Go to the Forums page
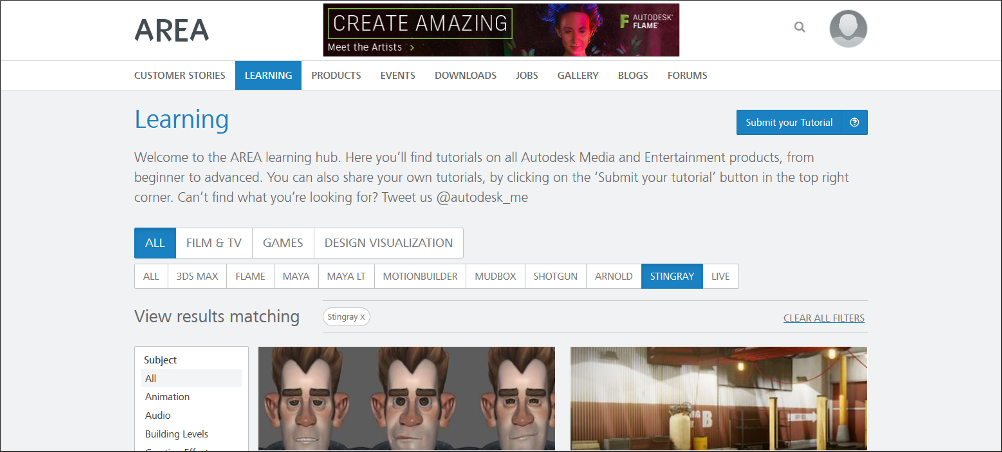Screen dimensions: 1002x452 (x=687, y=75)
